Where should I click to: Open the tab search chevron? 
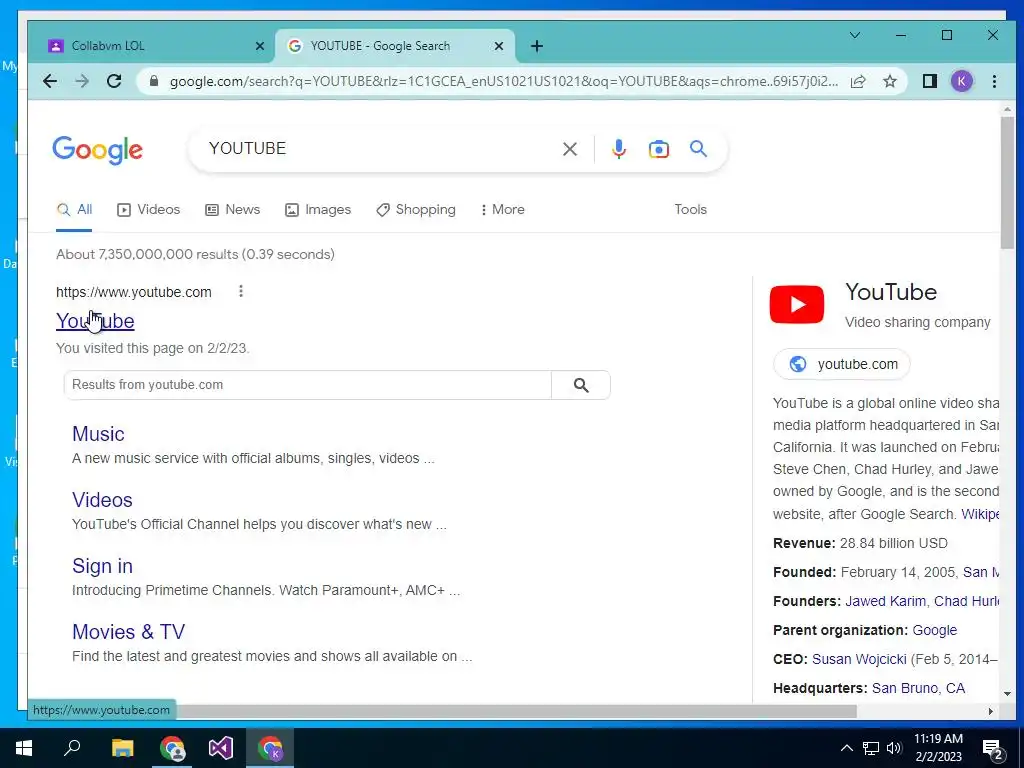(x=855, y=35)
